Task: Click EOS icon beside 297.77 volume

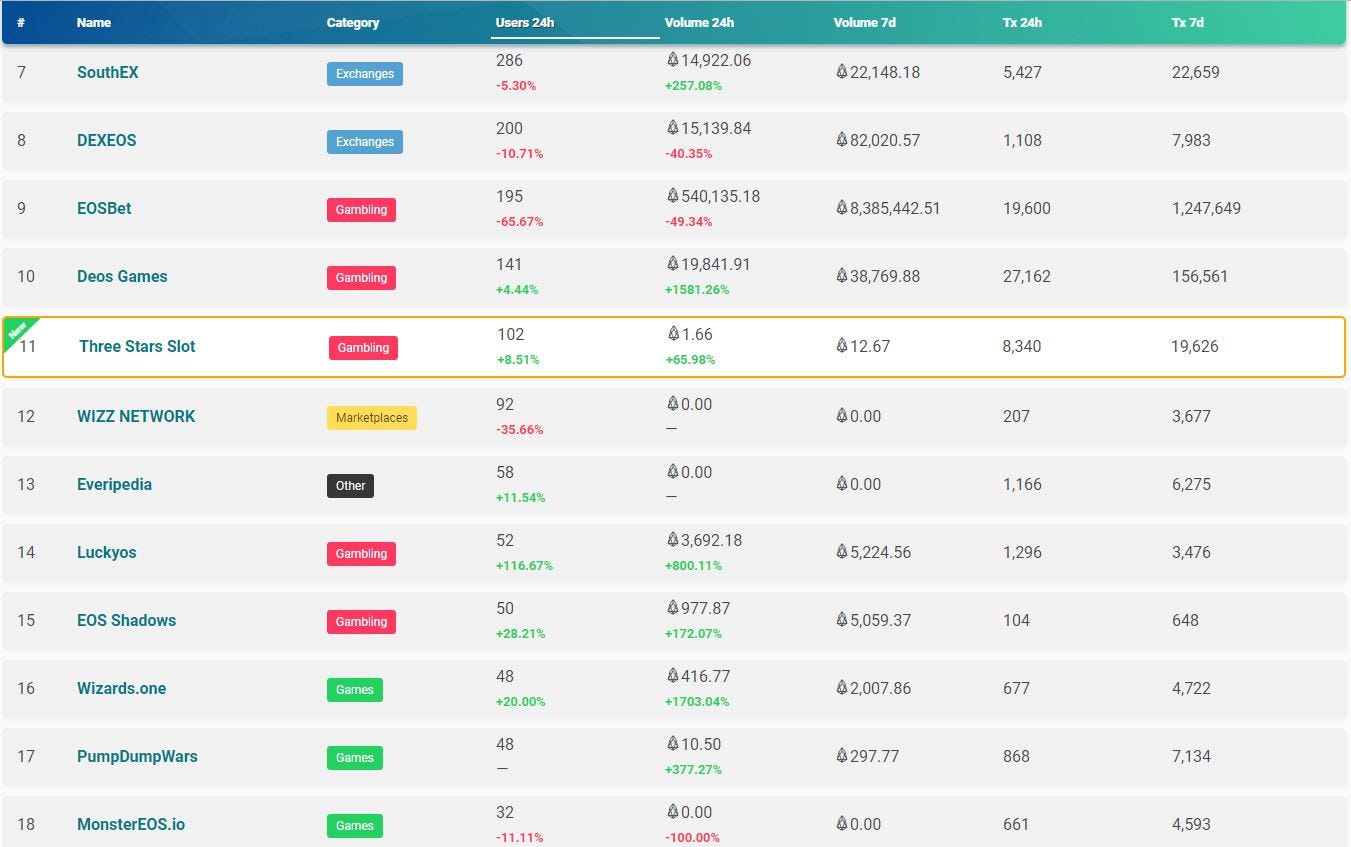Action: pos(841,756)
